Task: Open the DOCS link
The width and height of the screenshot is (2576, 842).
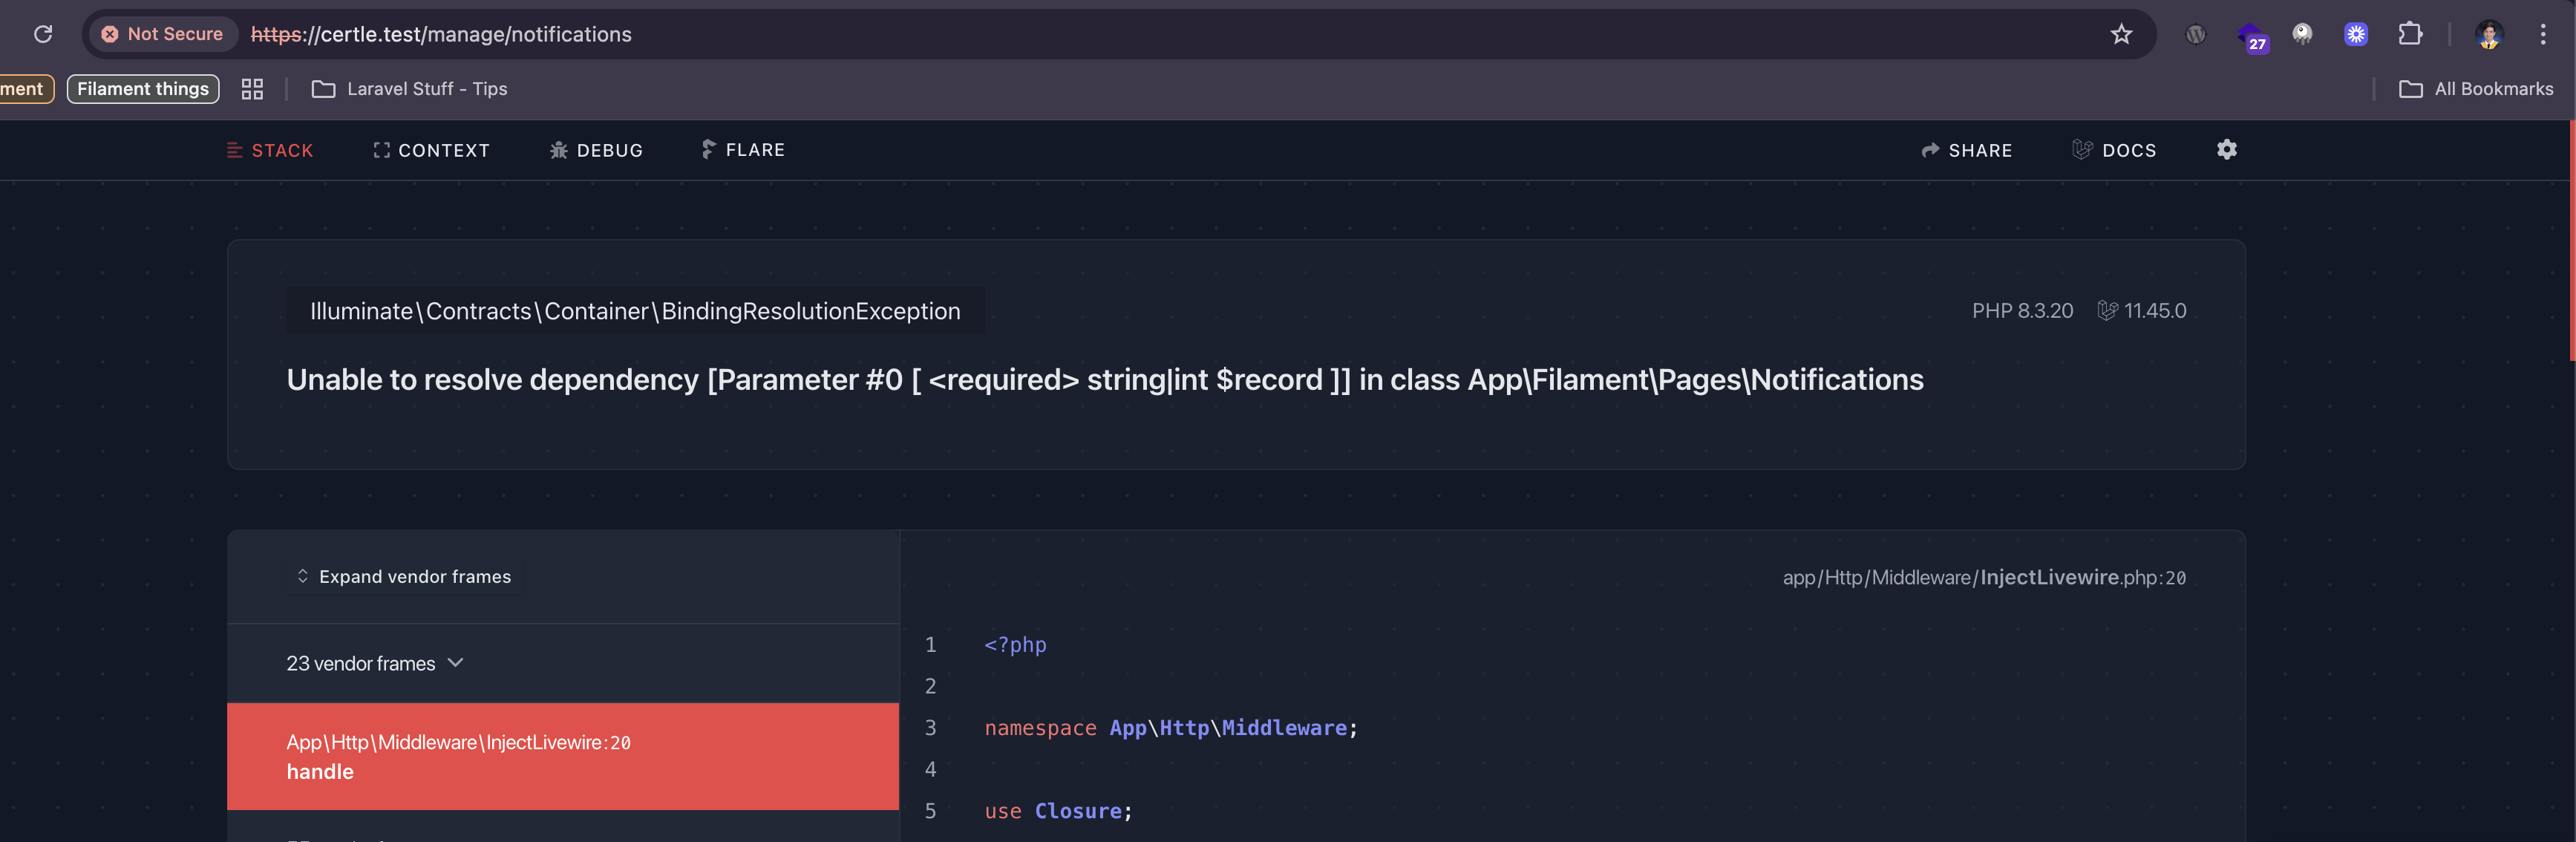Action: (x=2114, y=150)
